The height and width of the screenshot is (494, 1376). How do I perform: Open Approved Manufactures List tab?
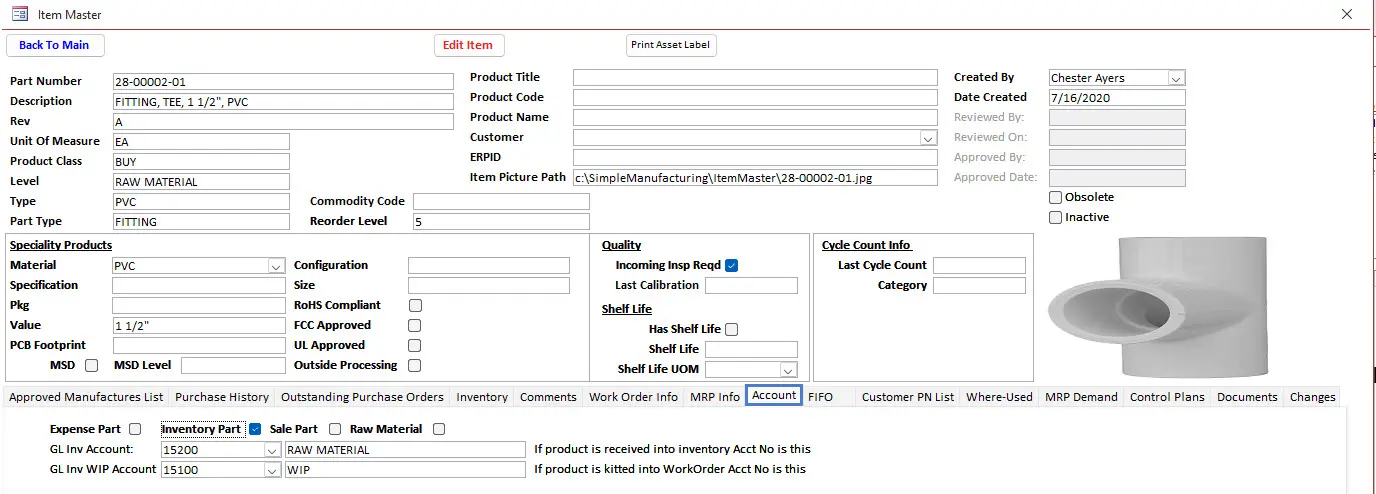(x=86, y=397)
